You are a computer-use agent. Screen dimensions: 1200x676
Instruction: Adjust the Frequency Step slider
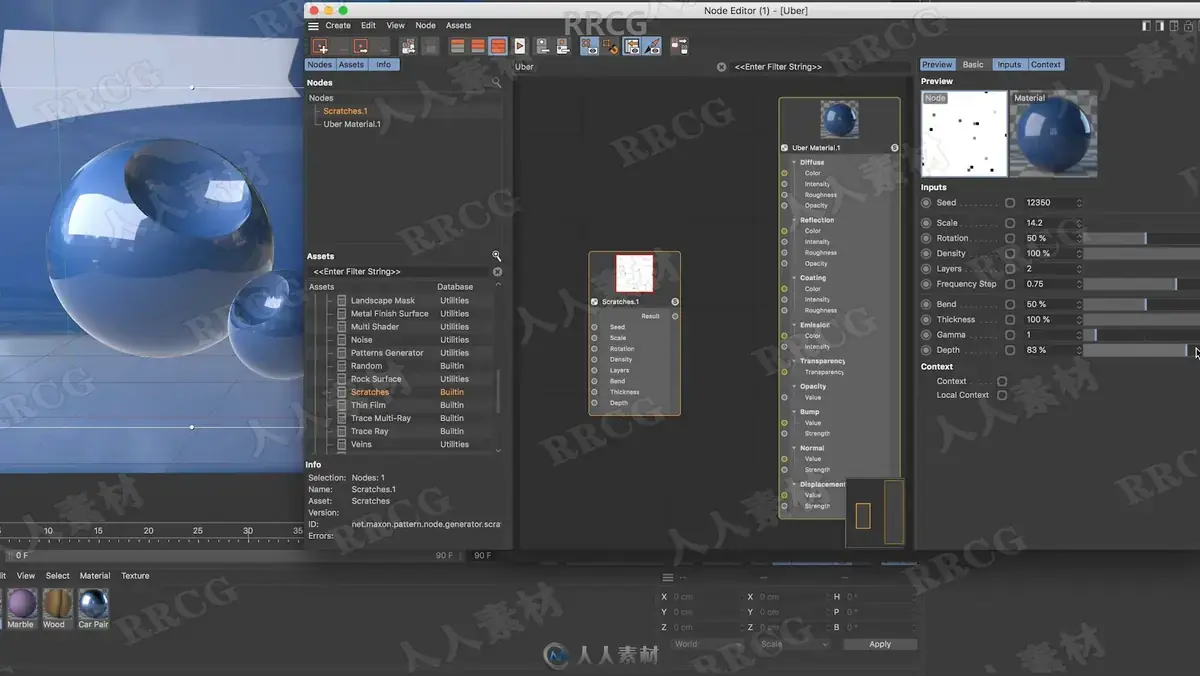pyautogui.click(x=1142, y=284)
